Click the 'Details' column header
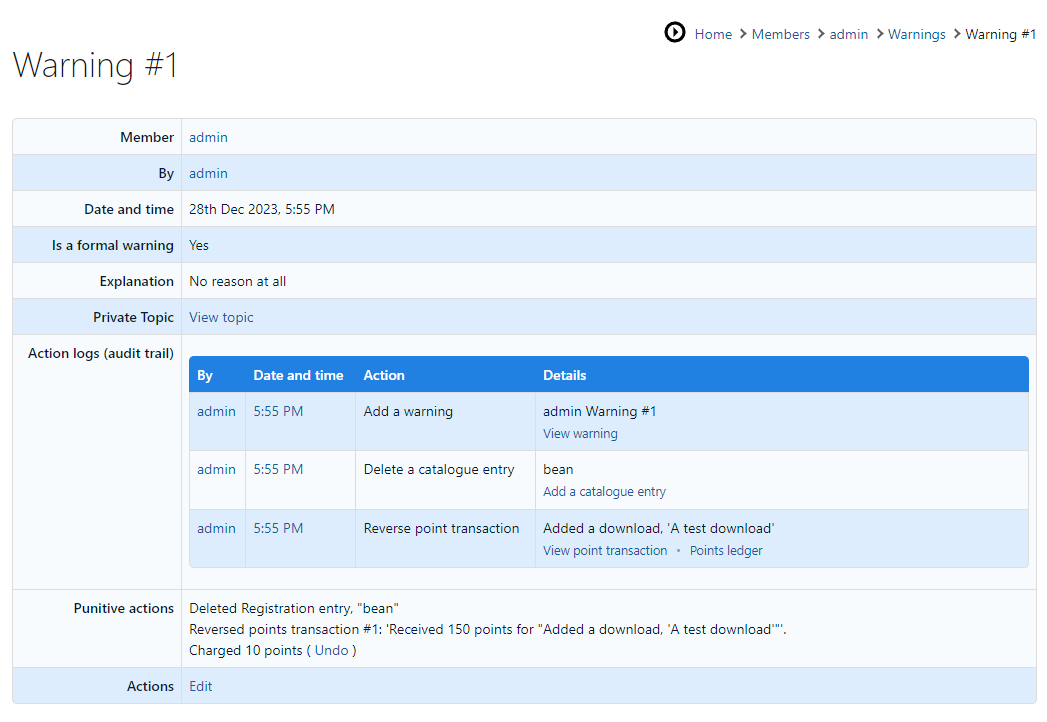 point(564,375)
